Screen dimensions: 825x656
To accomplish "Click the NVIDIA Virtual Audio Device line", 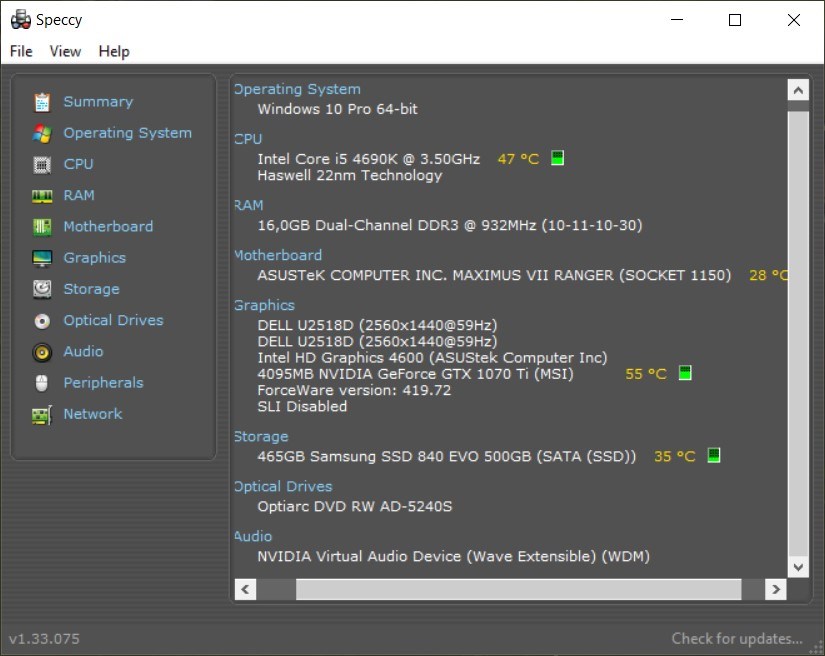I will [x=454, y=556].
